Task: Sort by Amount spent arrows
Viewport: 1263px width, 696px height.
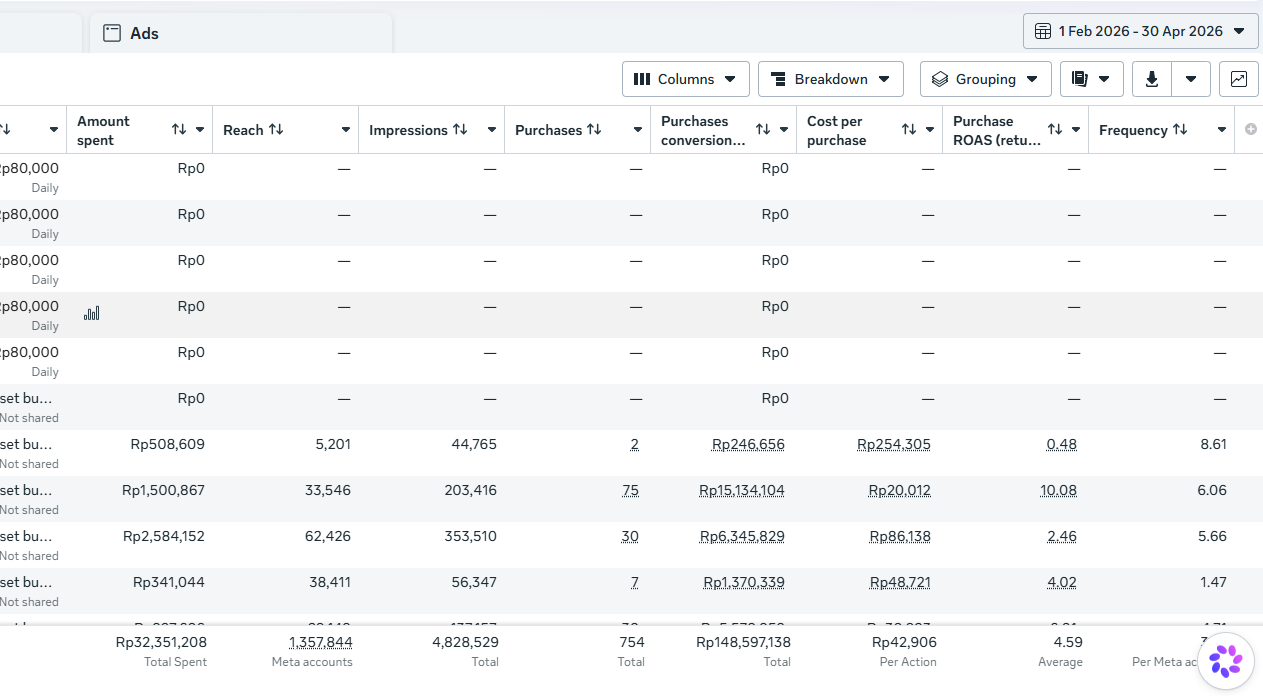Action: [179, 130]
